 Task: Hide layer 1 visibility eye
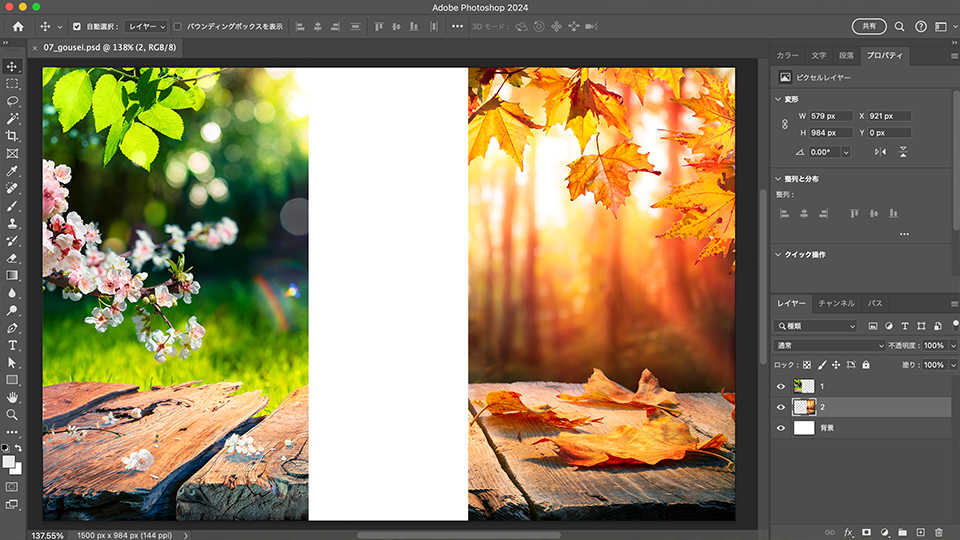tap(781, 386)
